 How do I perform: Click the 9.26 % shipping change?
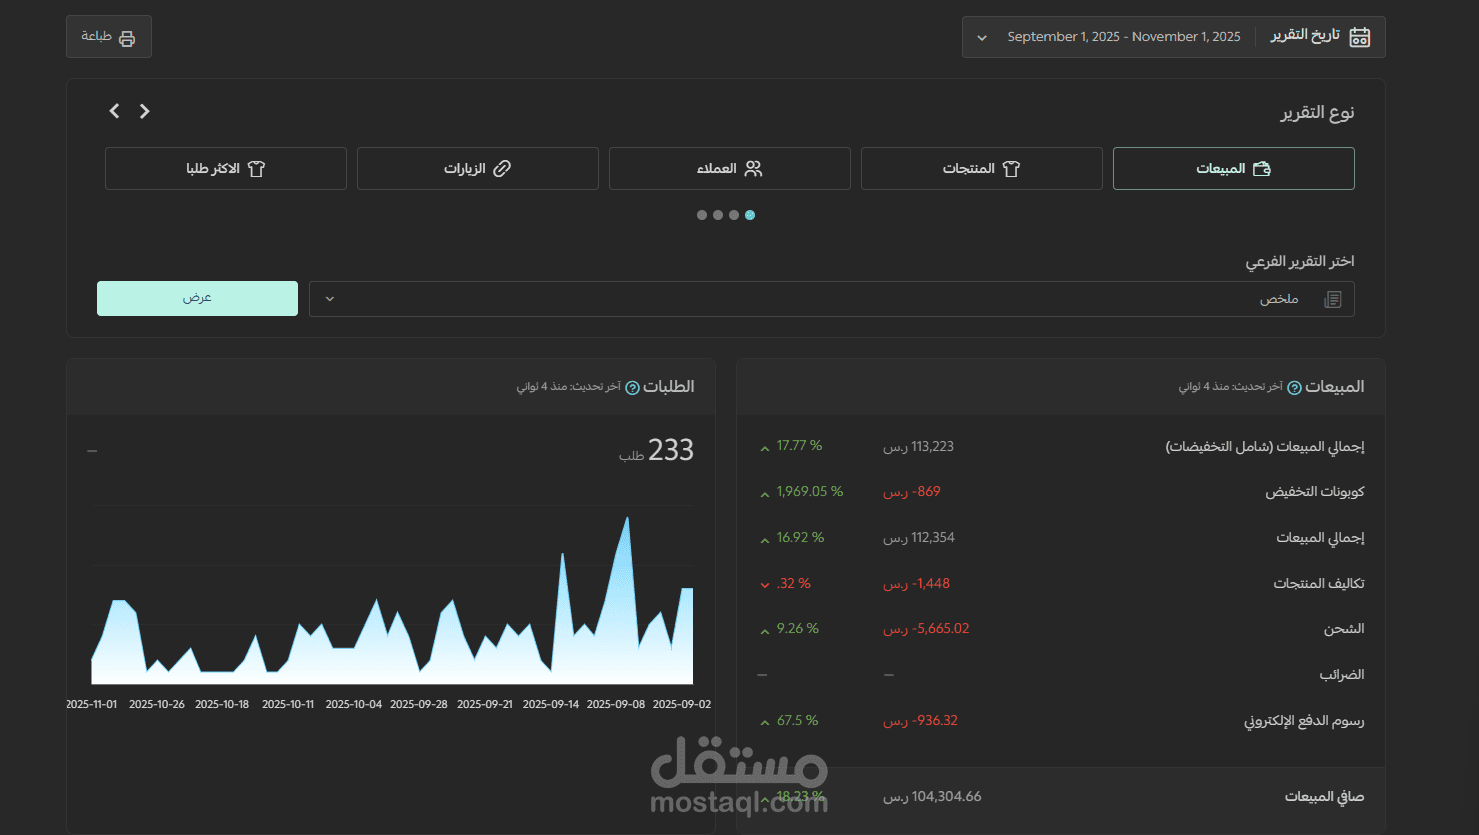[x=797, y=629]
